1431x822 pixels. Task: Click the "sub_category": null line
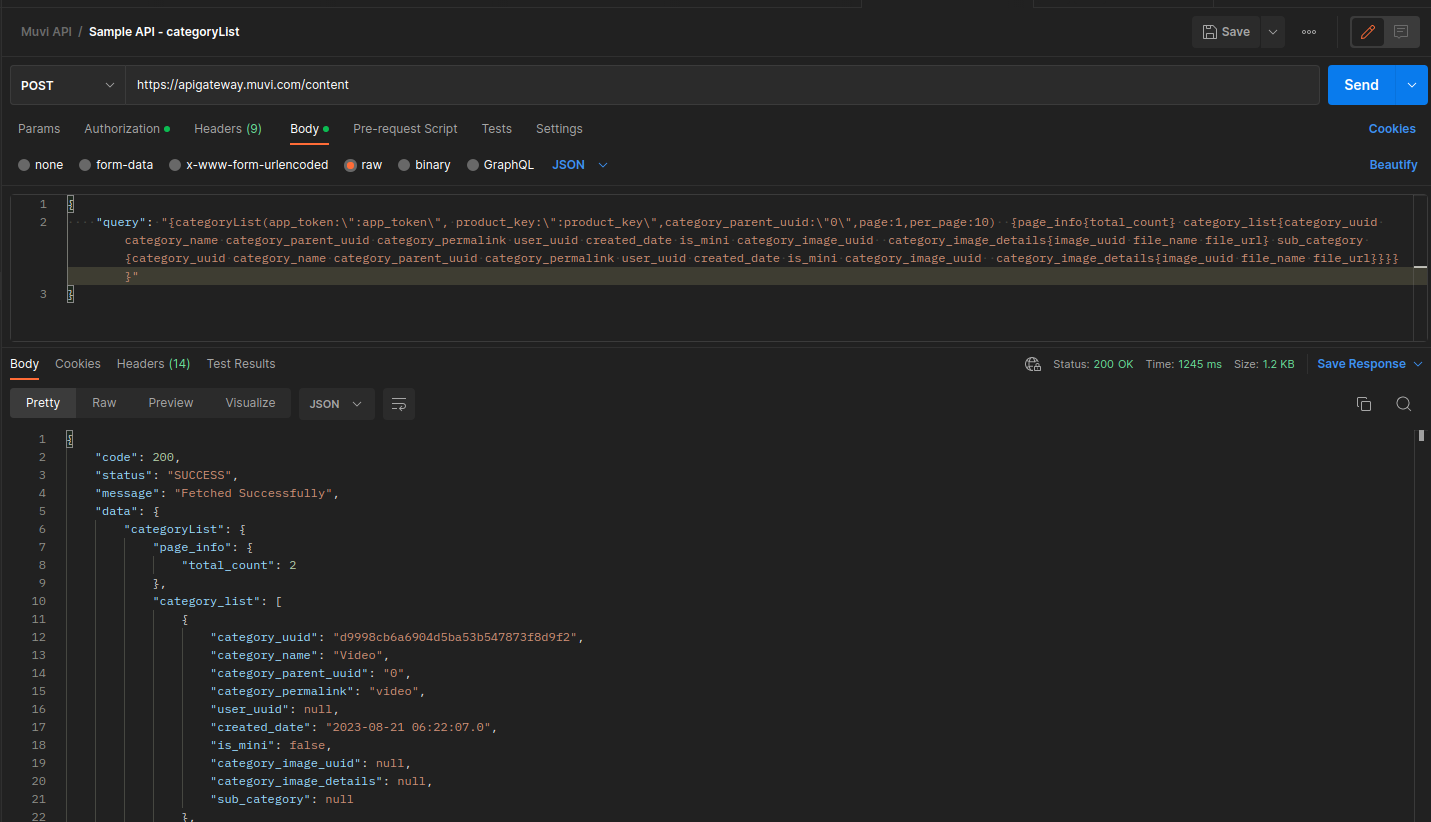click(x=282, y=799)
